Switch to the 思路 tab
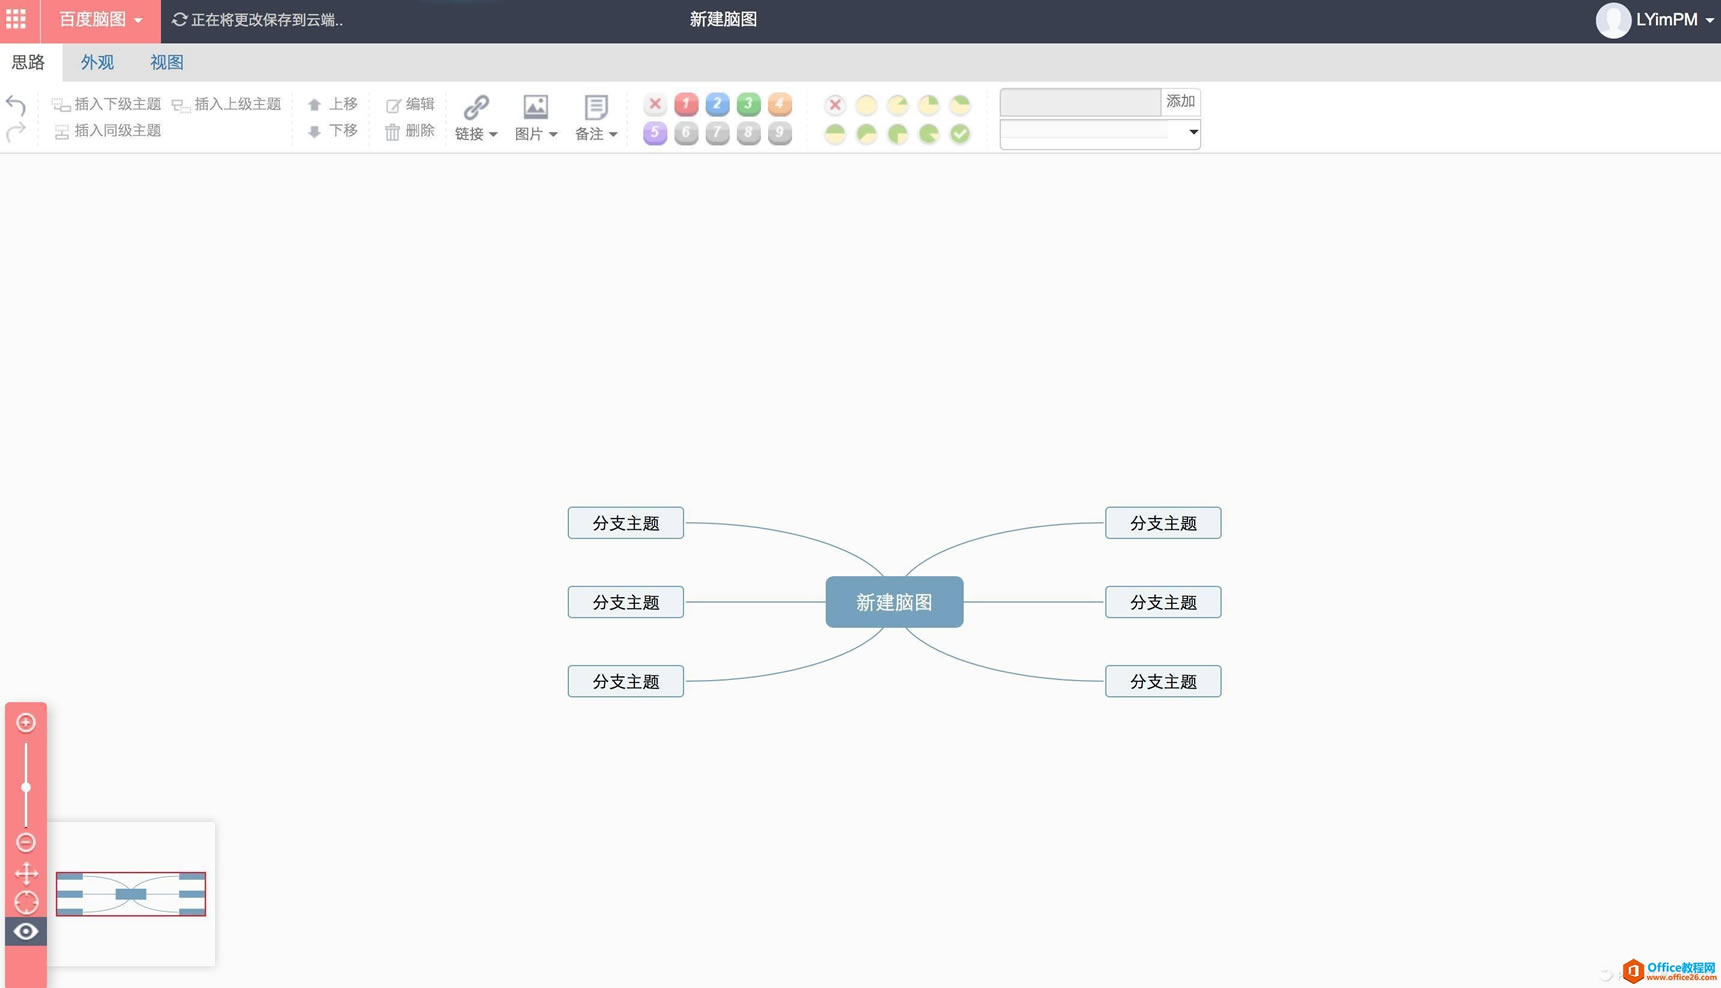This screenshot has width=1721, height=988. (x=29, y=62)
